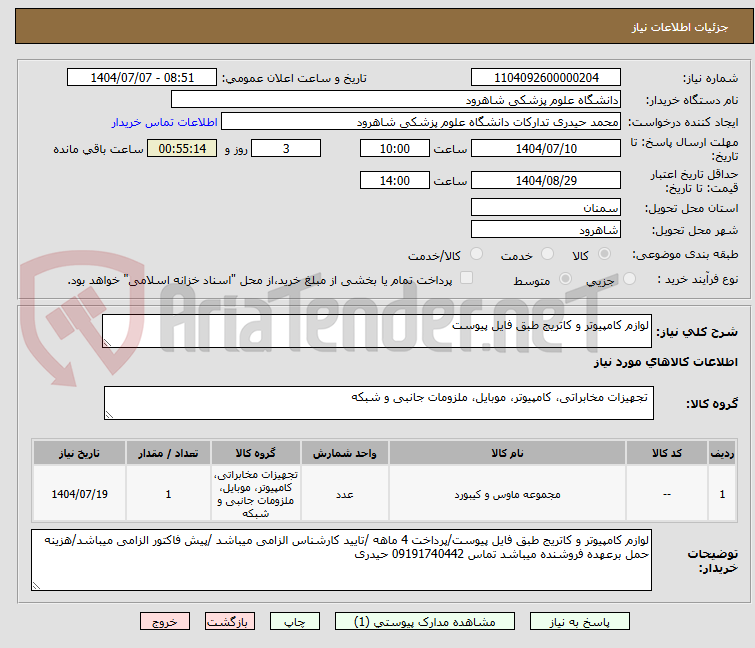Click the مجموعه ماوس و کیبورد cell
Viewport: 755px width, 648px height.
coord(507,494)
